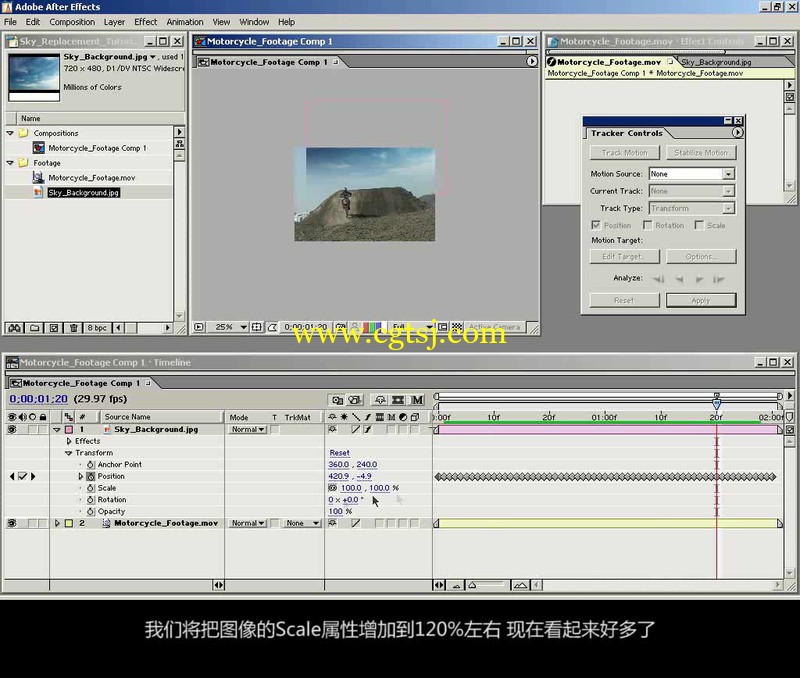Screen dimensions: 800x678
Task: Click the Opacity stopwatch icon
Action: click(x=90, y=511)
